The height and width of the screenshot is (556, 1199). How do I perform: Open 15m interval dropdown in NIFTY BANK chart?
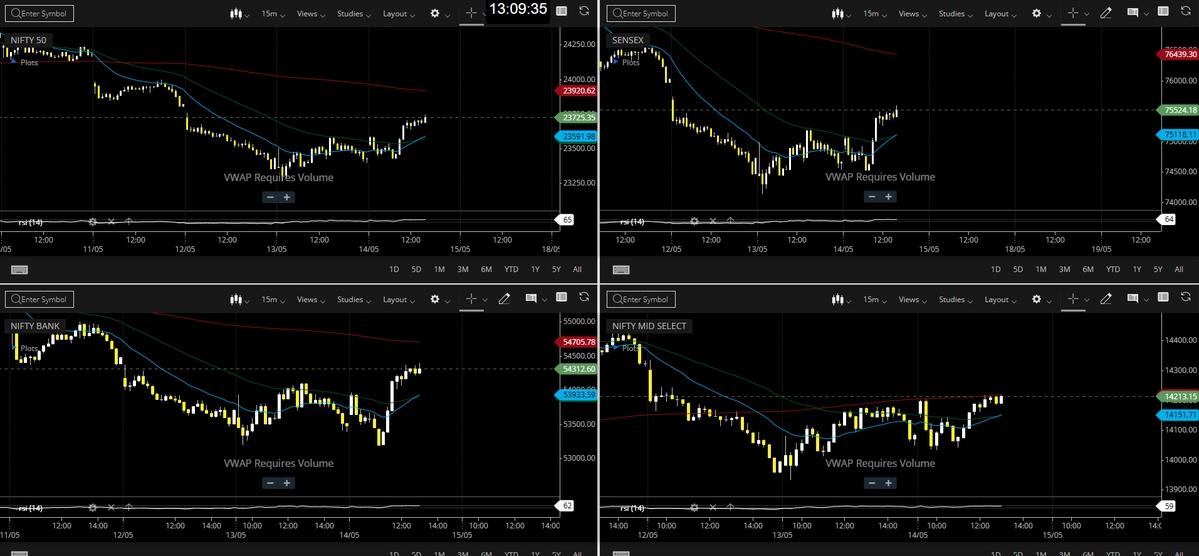[x=271, y=300]
